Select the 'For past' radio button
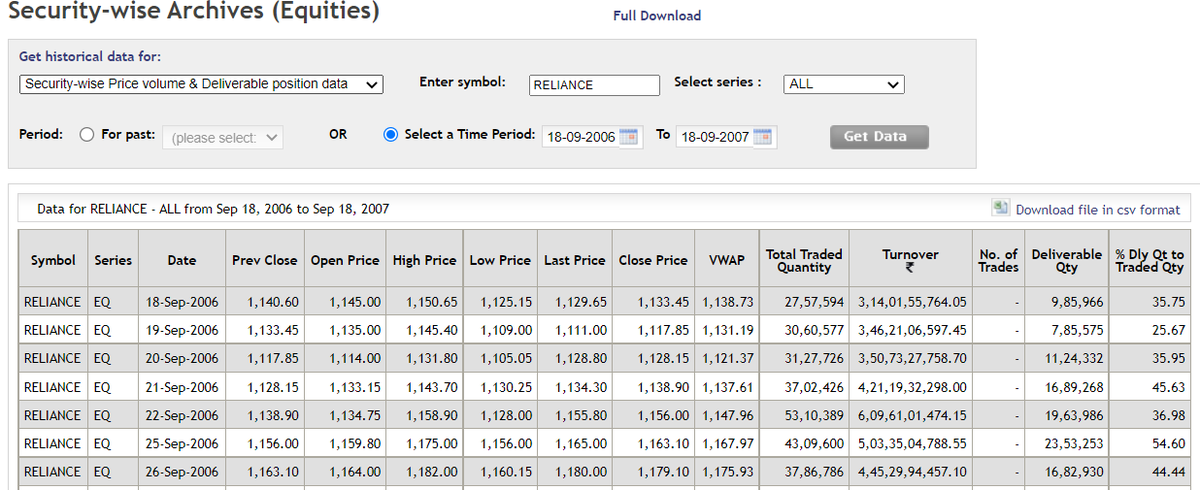The width and height of the screenshot is (1200, 490). pos(87,135)
